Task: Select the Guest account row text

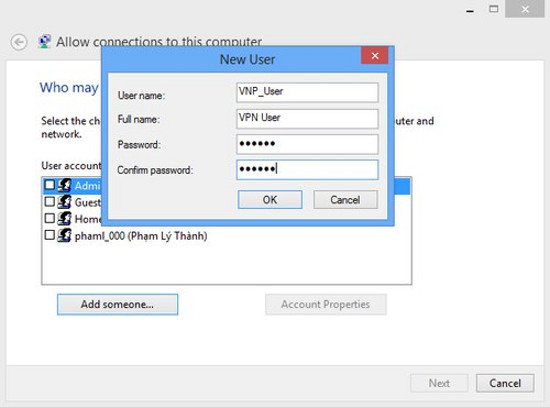Action: click(88, 202)
